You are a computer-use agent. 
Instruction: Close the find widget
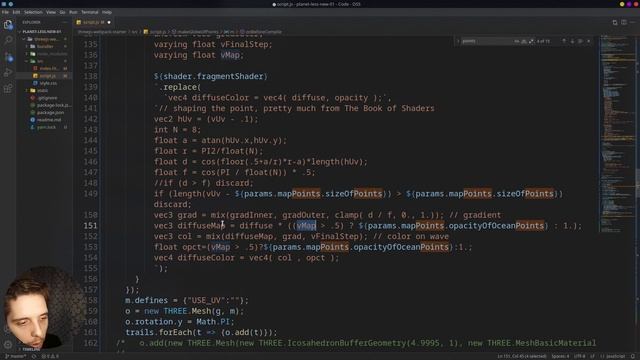point(589,41)
